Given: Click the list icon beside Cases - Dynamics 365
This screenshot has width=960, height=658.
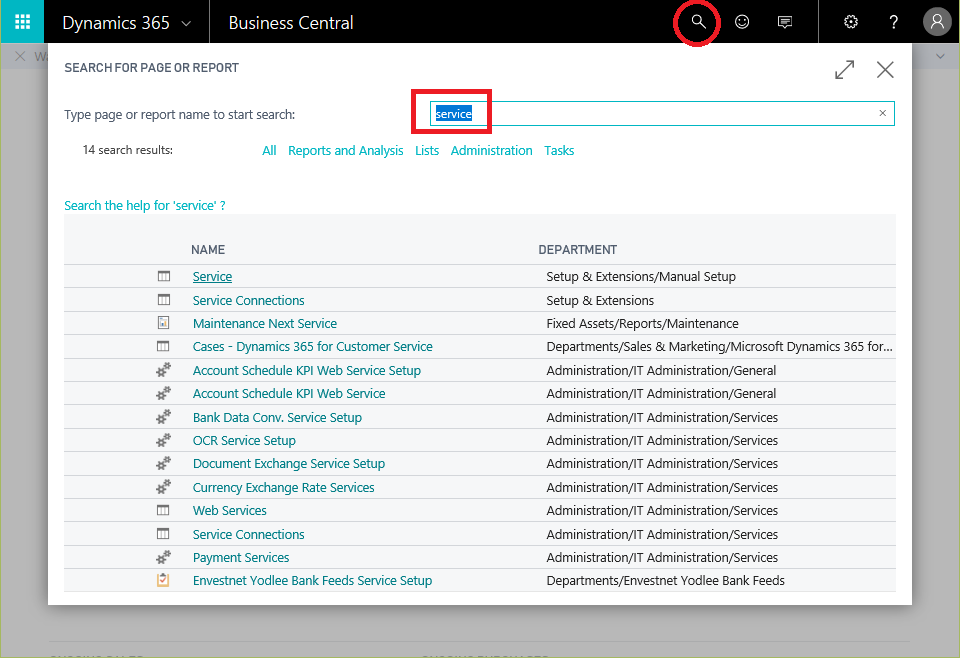Looking at the screenshot, I should 163,346.
